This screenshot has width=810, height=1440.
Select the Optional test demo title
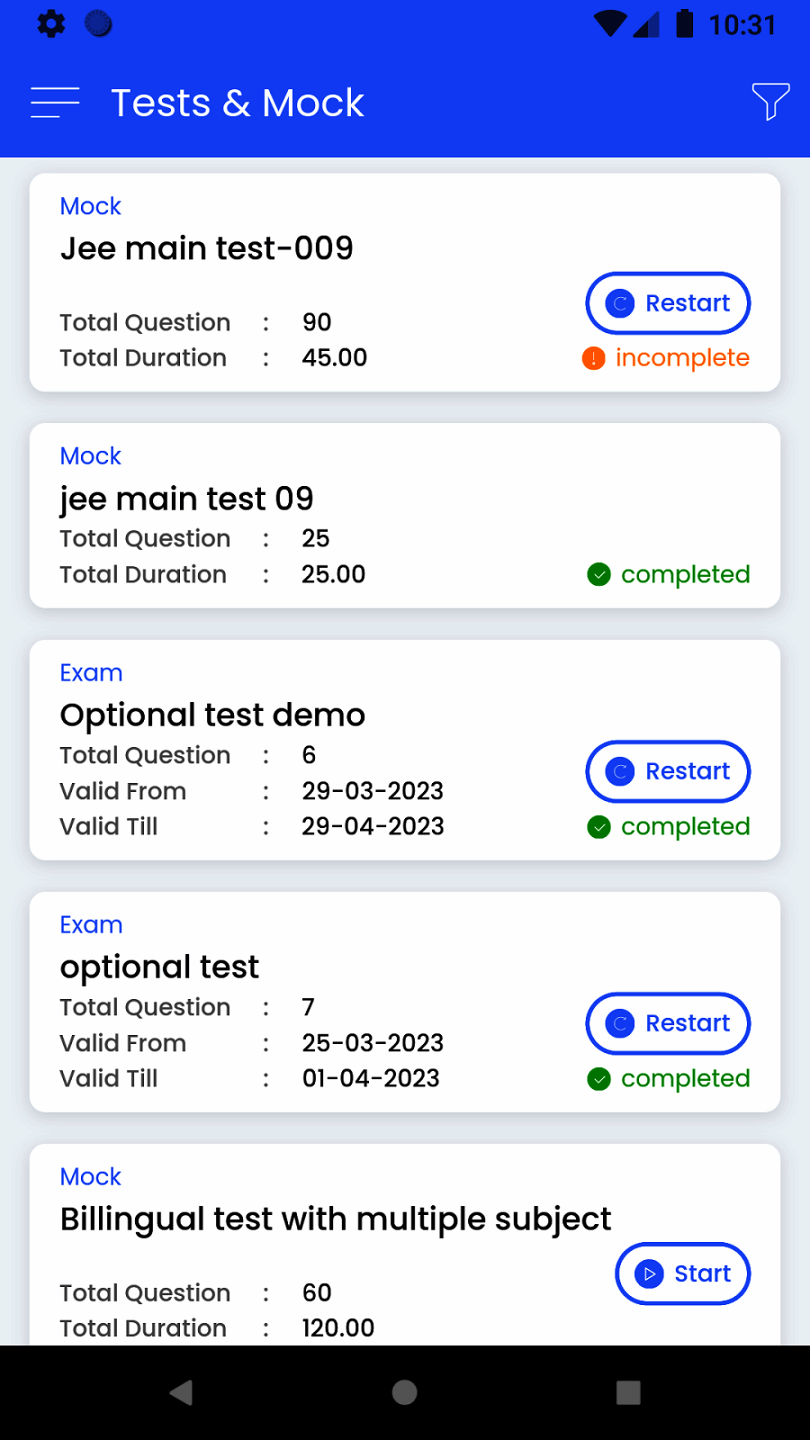(212, 715)
